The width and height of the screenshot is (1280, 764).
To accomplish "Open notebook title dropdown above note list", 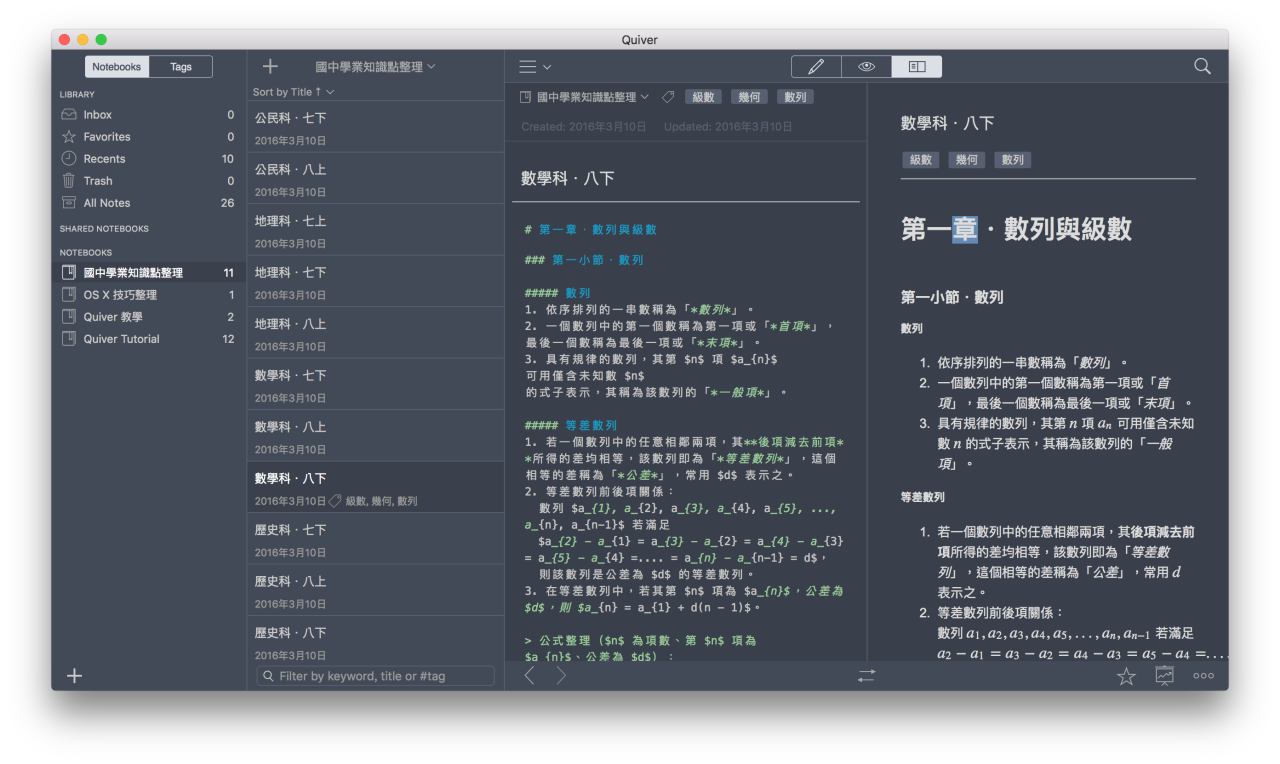I will point(375,67).
